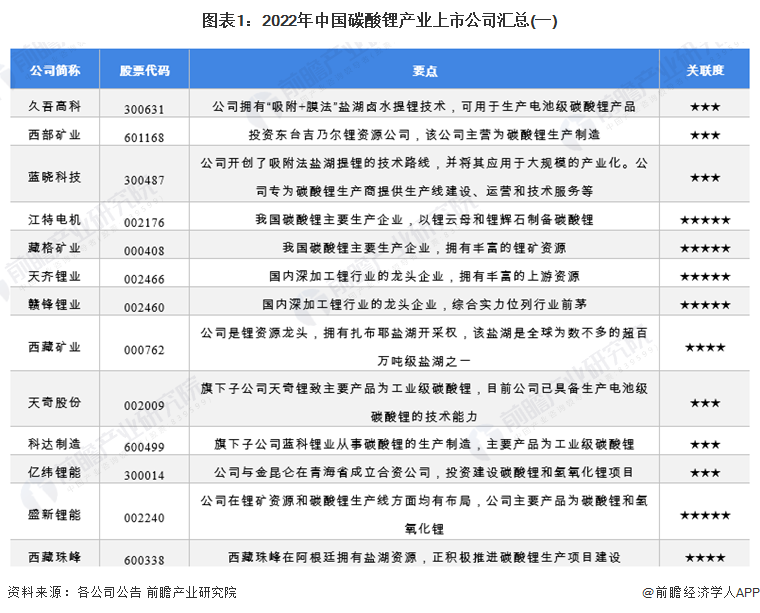This screenshot has height=613, width=760.
Task: Select stock code 600338
Action: pyautogui.click(x=144, y=560)
